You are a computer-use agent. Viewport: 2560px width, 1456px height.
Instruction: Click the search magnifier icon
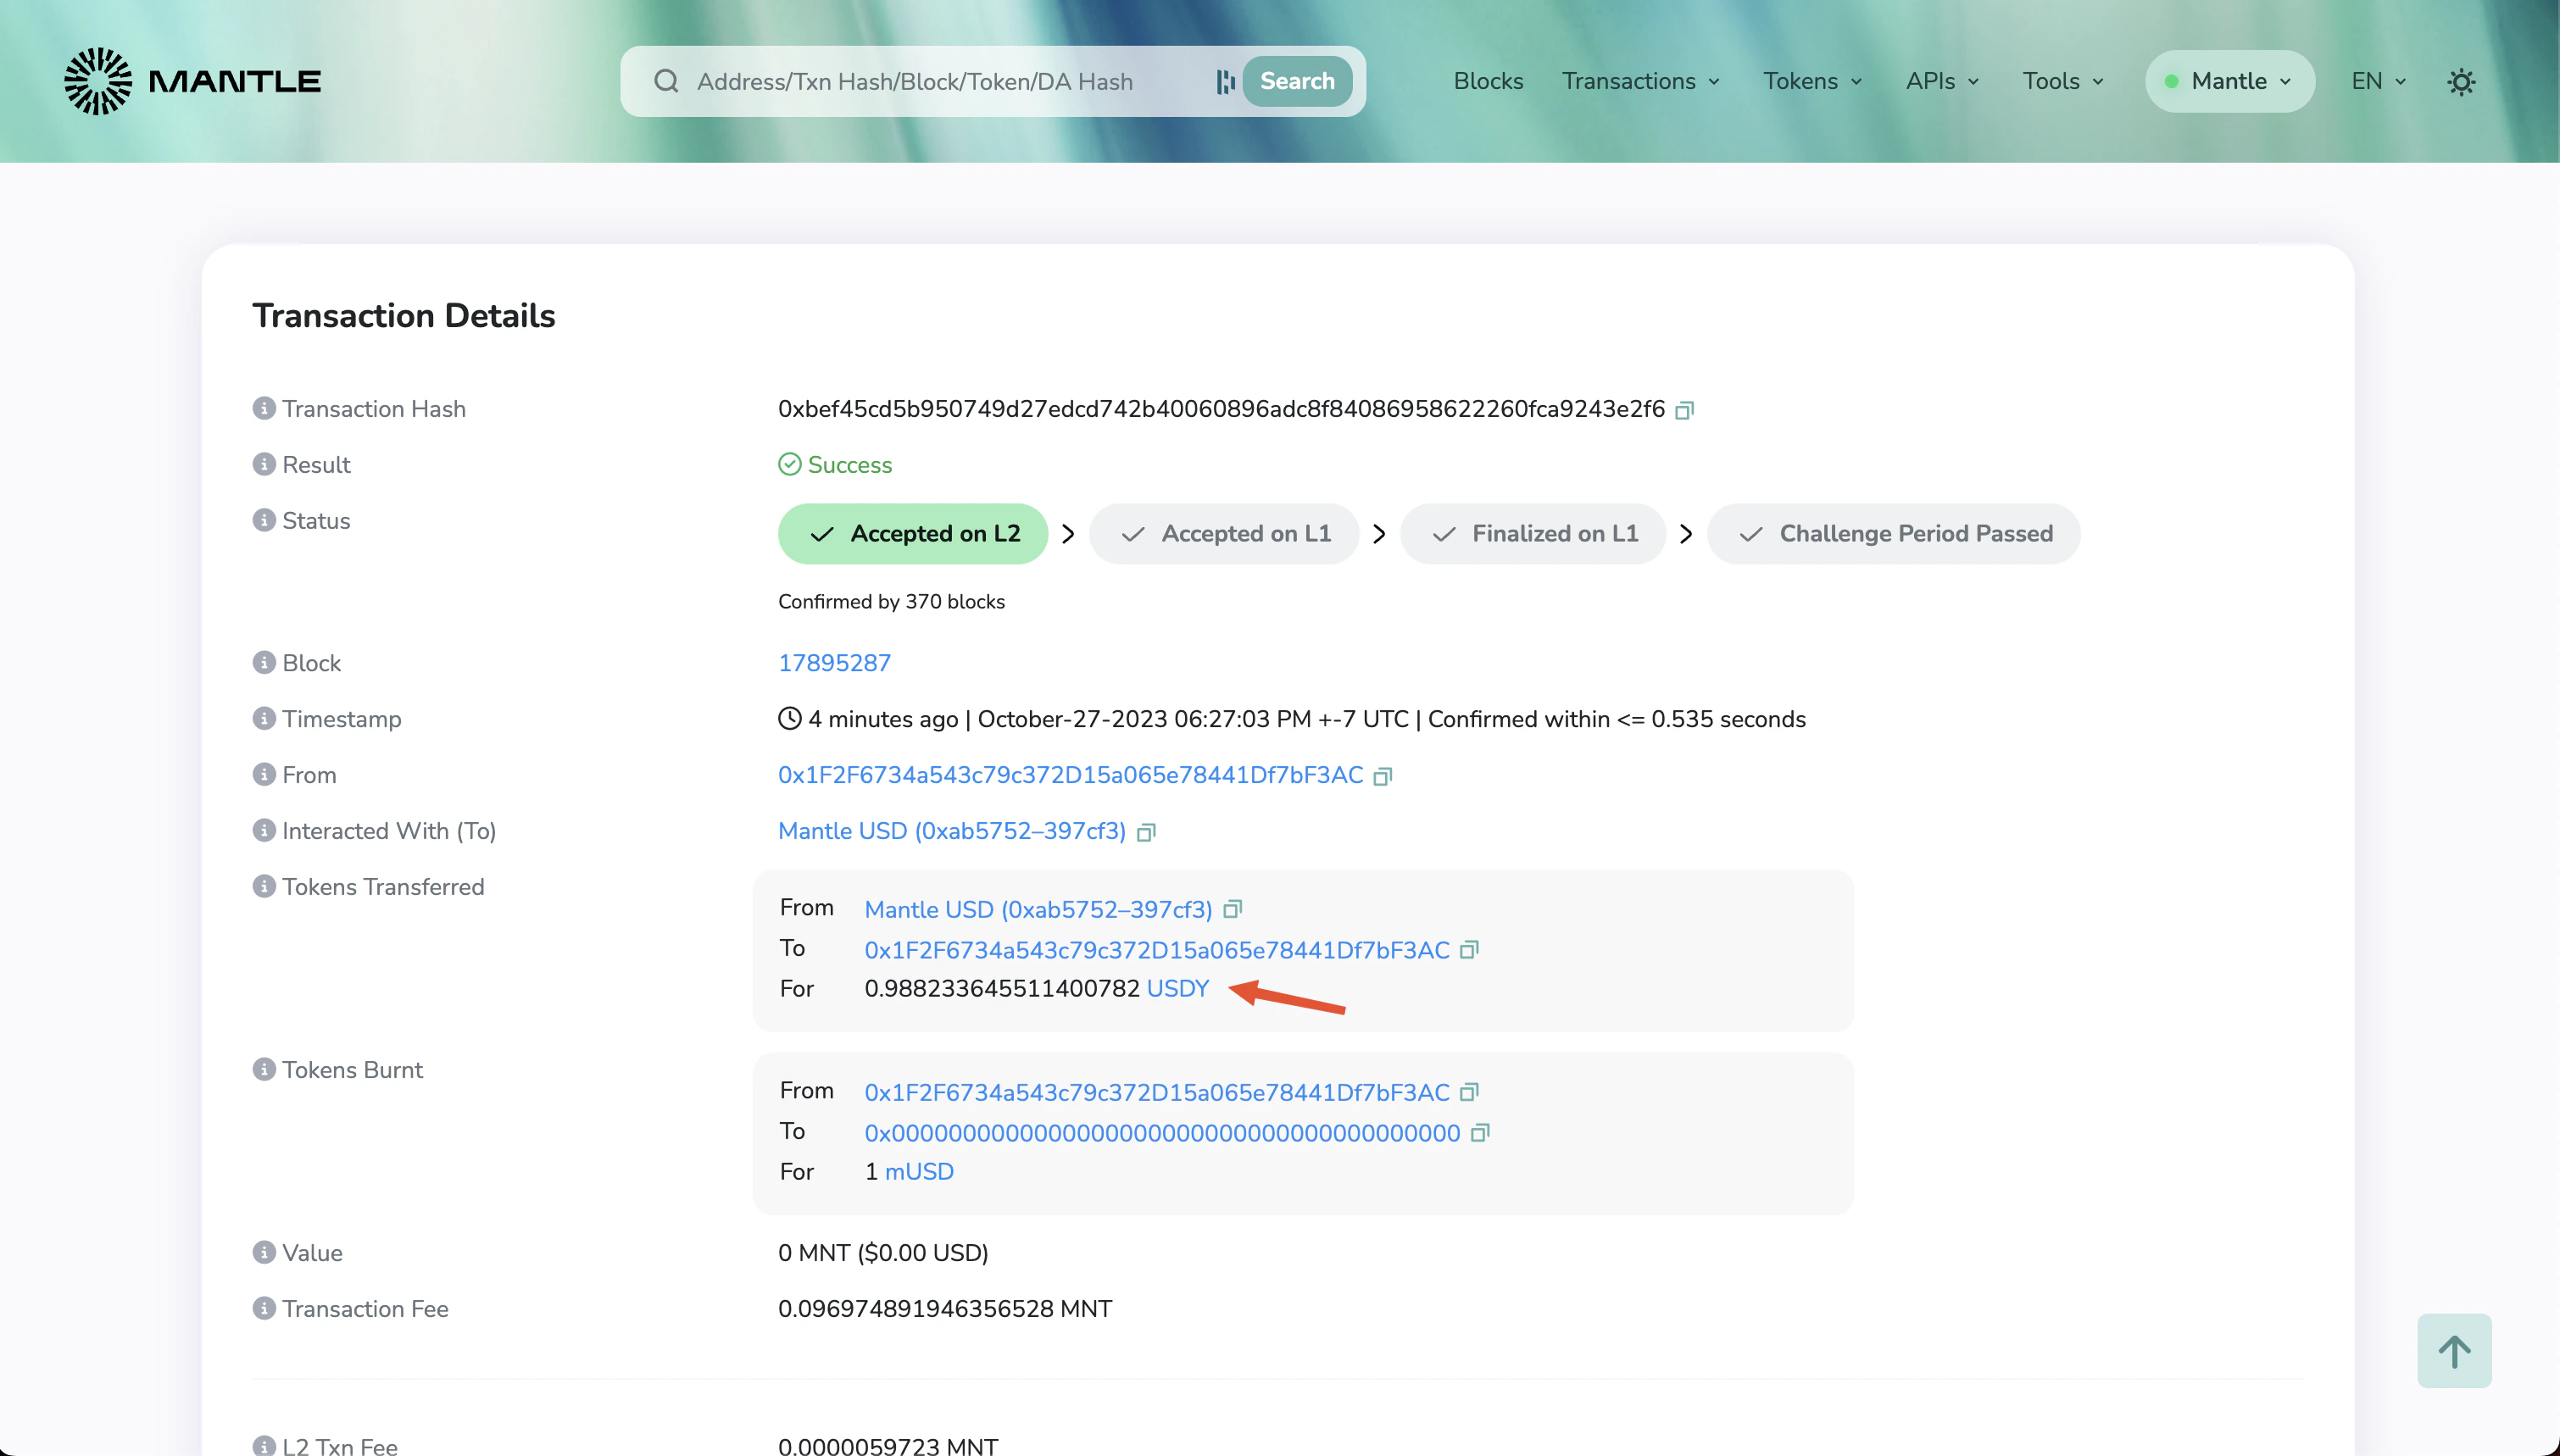click(x=667, y=81)
